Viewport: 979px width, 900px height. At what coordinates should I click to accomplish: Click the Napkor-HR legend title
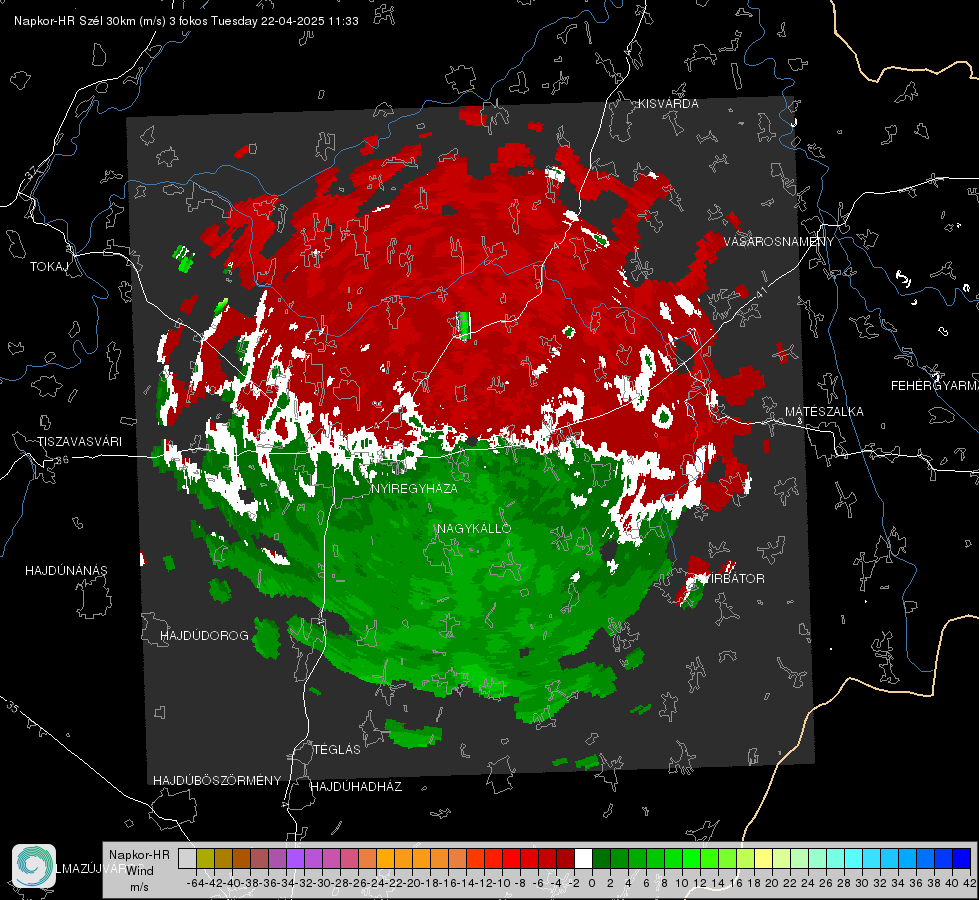pos(139,855)
